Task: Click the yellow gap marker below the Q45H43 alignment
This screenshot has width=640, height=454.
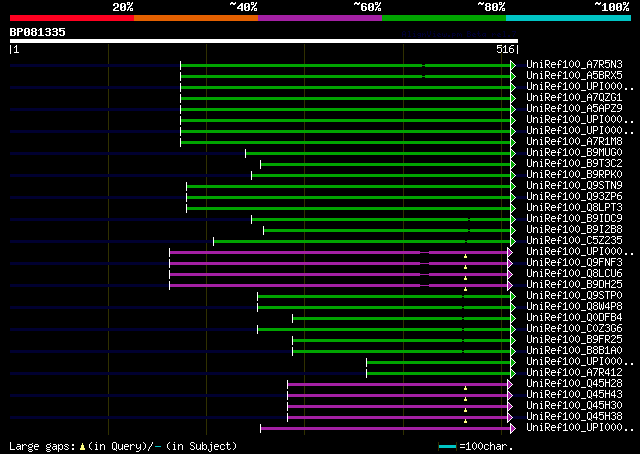Action: [x=465, y=399]
